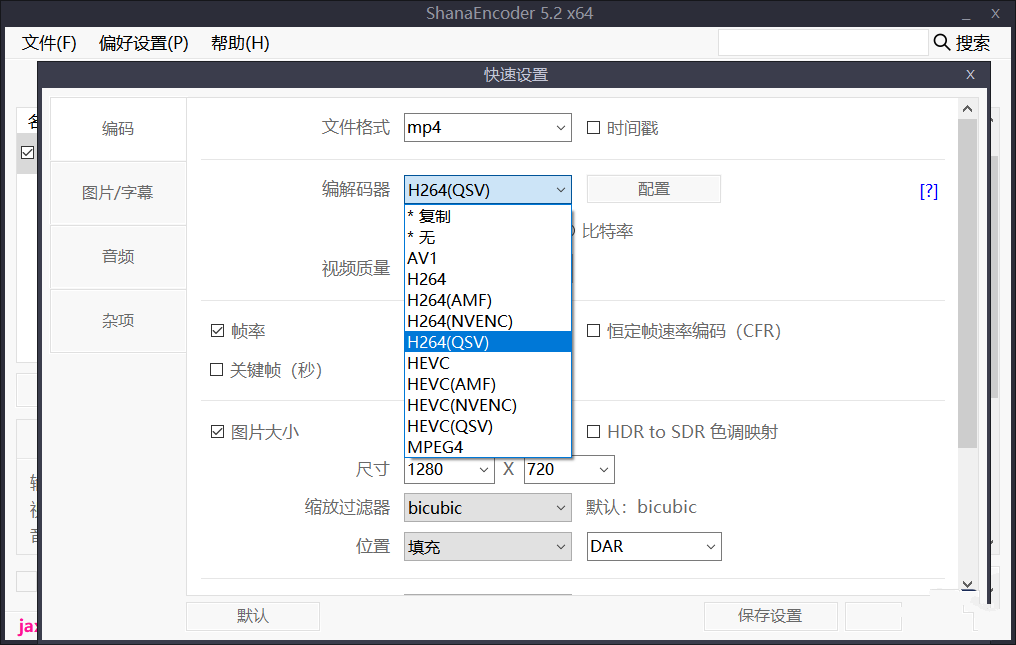
Task: Close the 快速设置 dialog
Action: 970,75
